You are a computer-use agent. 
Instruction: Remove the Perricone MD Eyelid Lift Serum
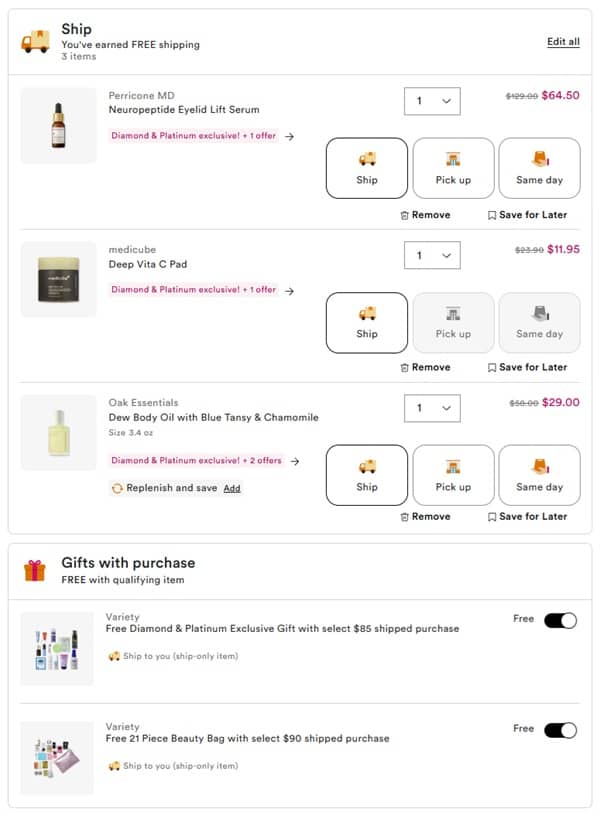click(x=425, y=215)
